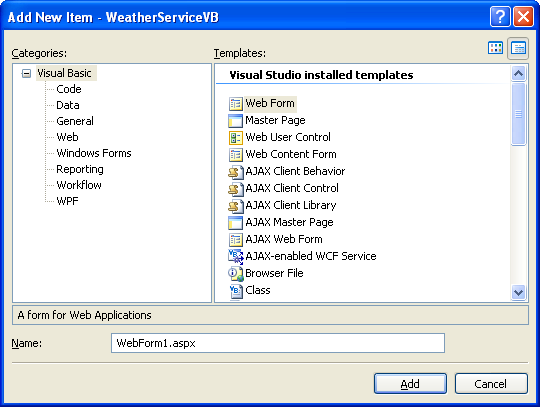Select the Master Page template label

275,121
